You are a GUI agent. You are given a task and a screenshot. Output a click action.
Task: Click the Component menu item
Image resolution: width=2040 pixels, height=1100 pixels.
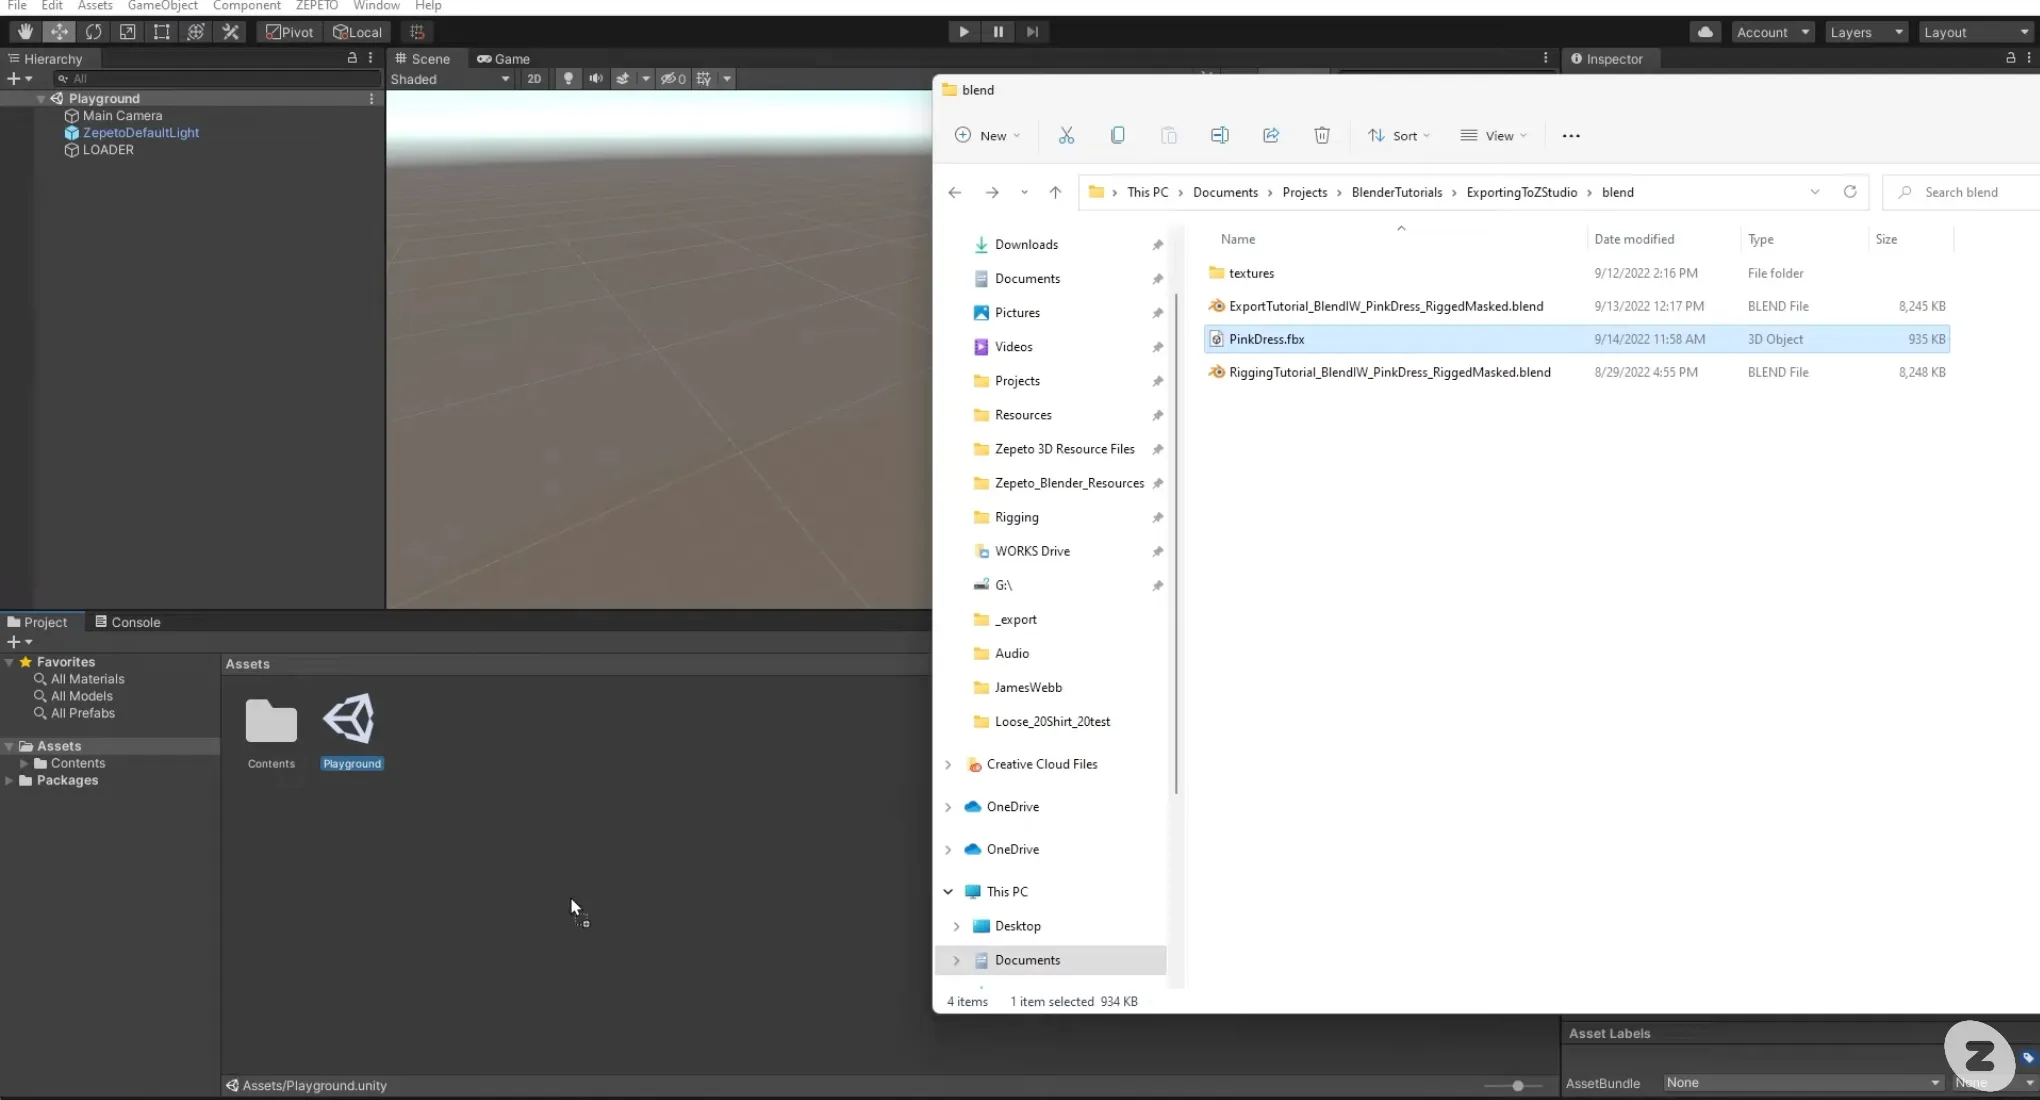click(247, 5)
